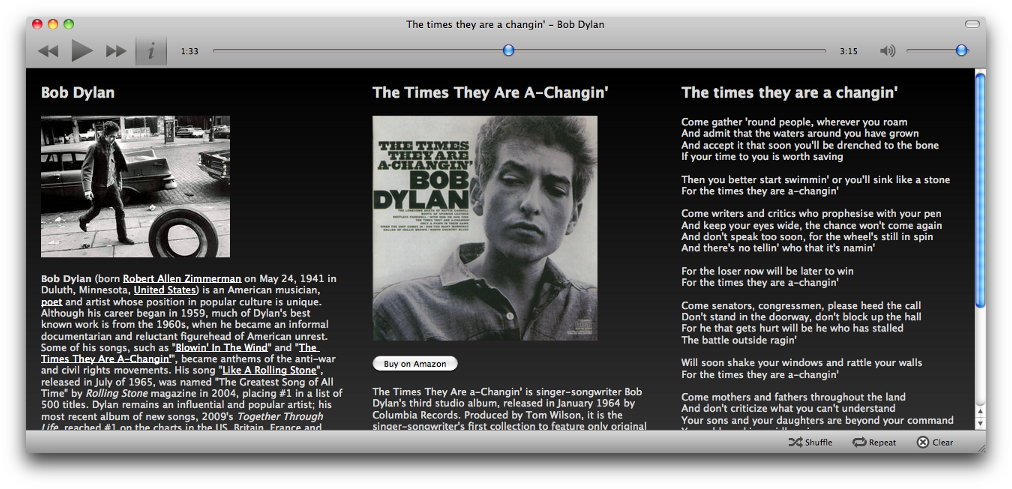Viewport: 1012px width, 489px height.
Task: Click the song progress slider knob
Action: [x=509, y=50]
